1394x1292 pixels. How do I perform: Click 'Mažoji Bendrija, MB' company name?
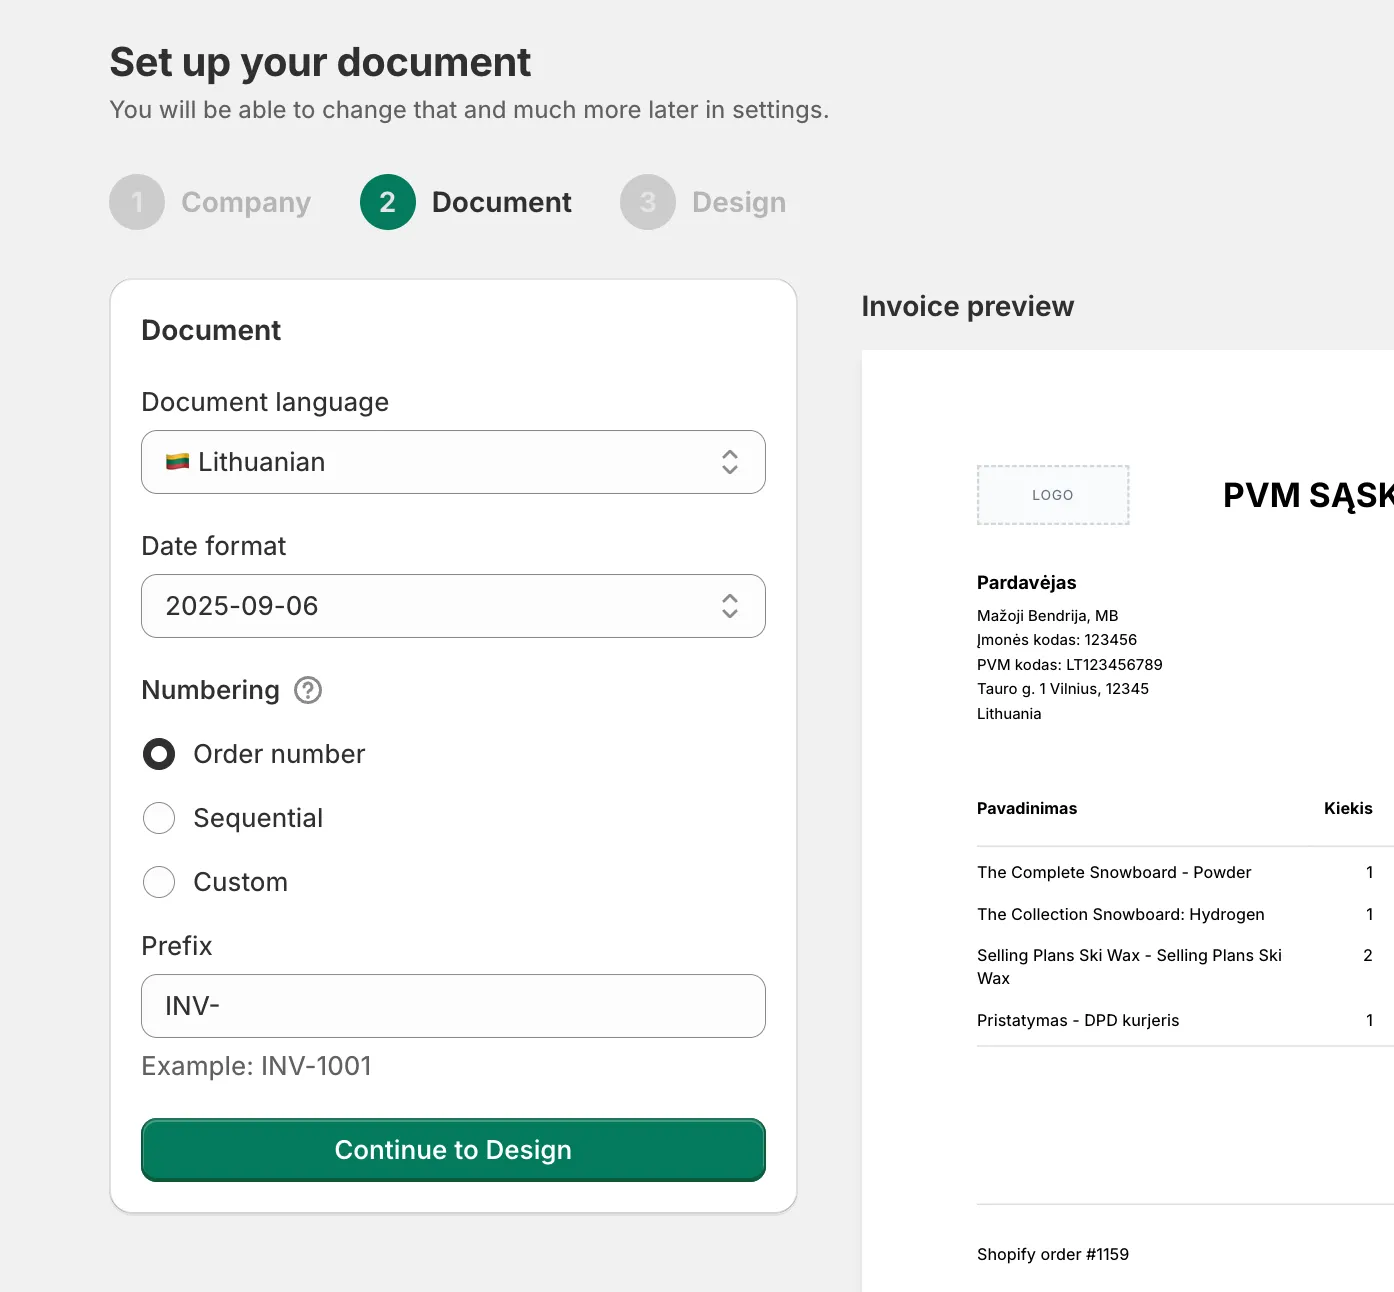[1048, 616]
